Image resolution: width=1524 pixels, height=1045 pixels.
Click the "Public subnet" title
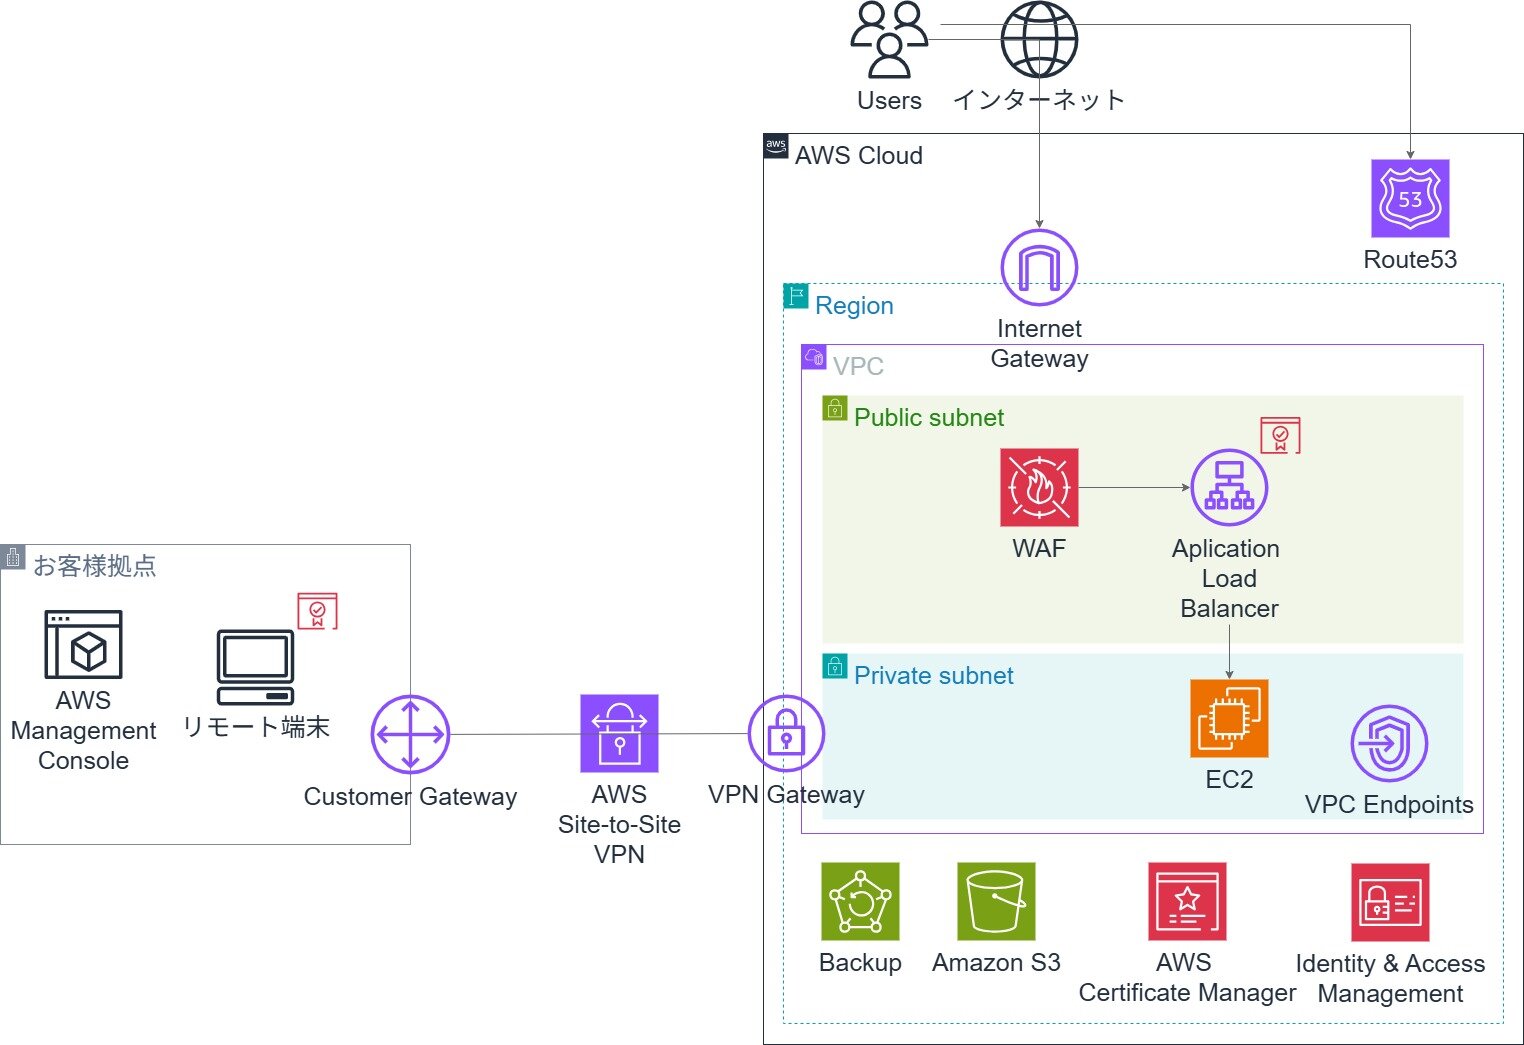pos(929,417)
